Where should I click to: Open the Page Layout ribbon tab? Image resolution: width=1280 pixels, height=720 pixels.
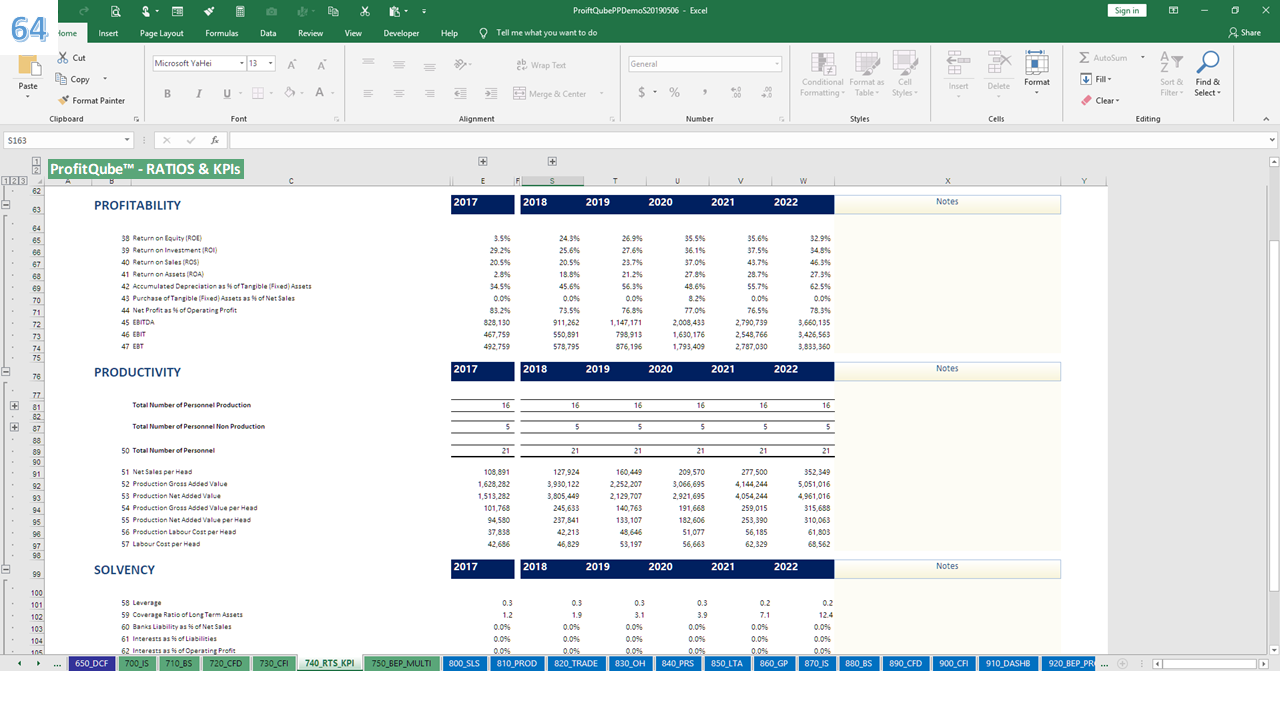161,33
